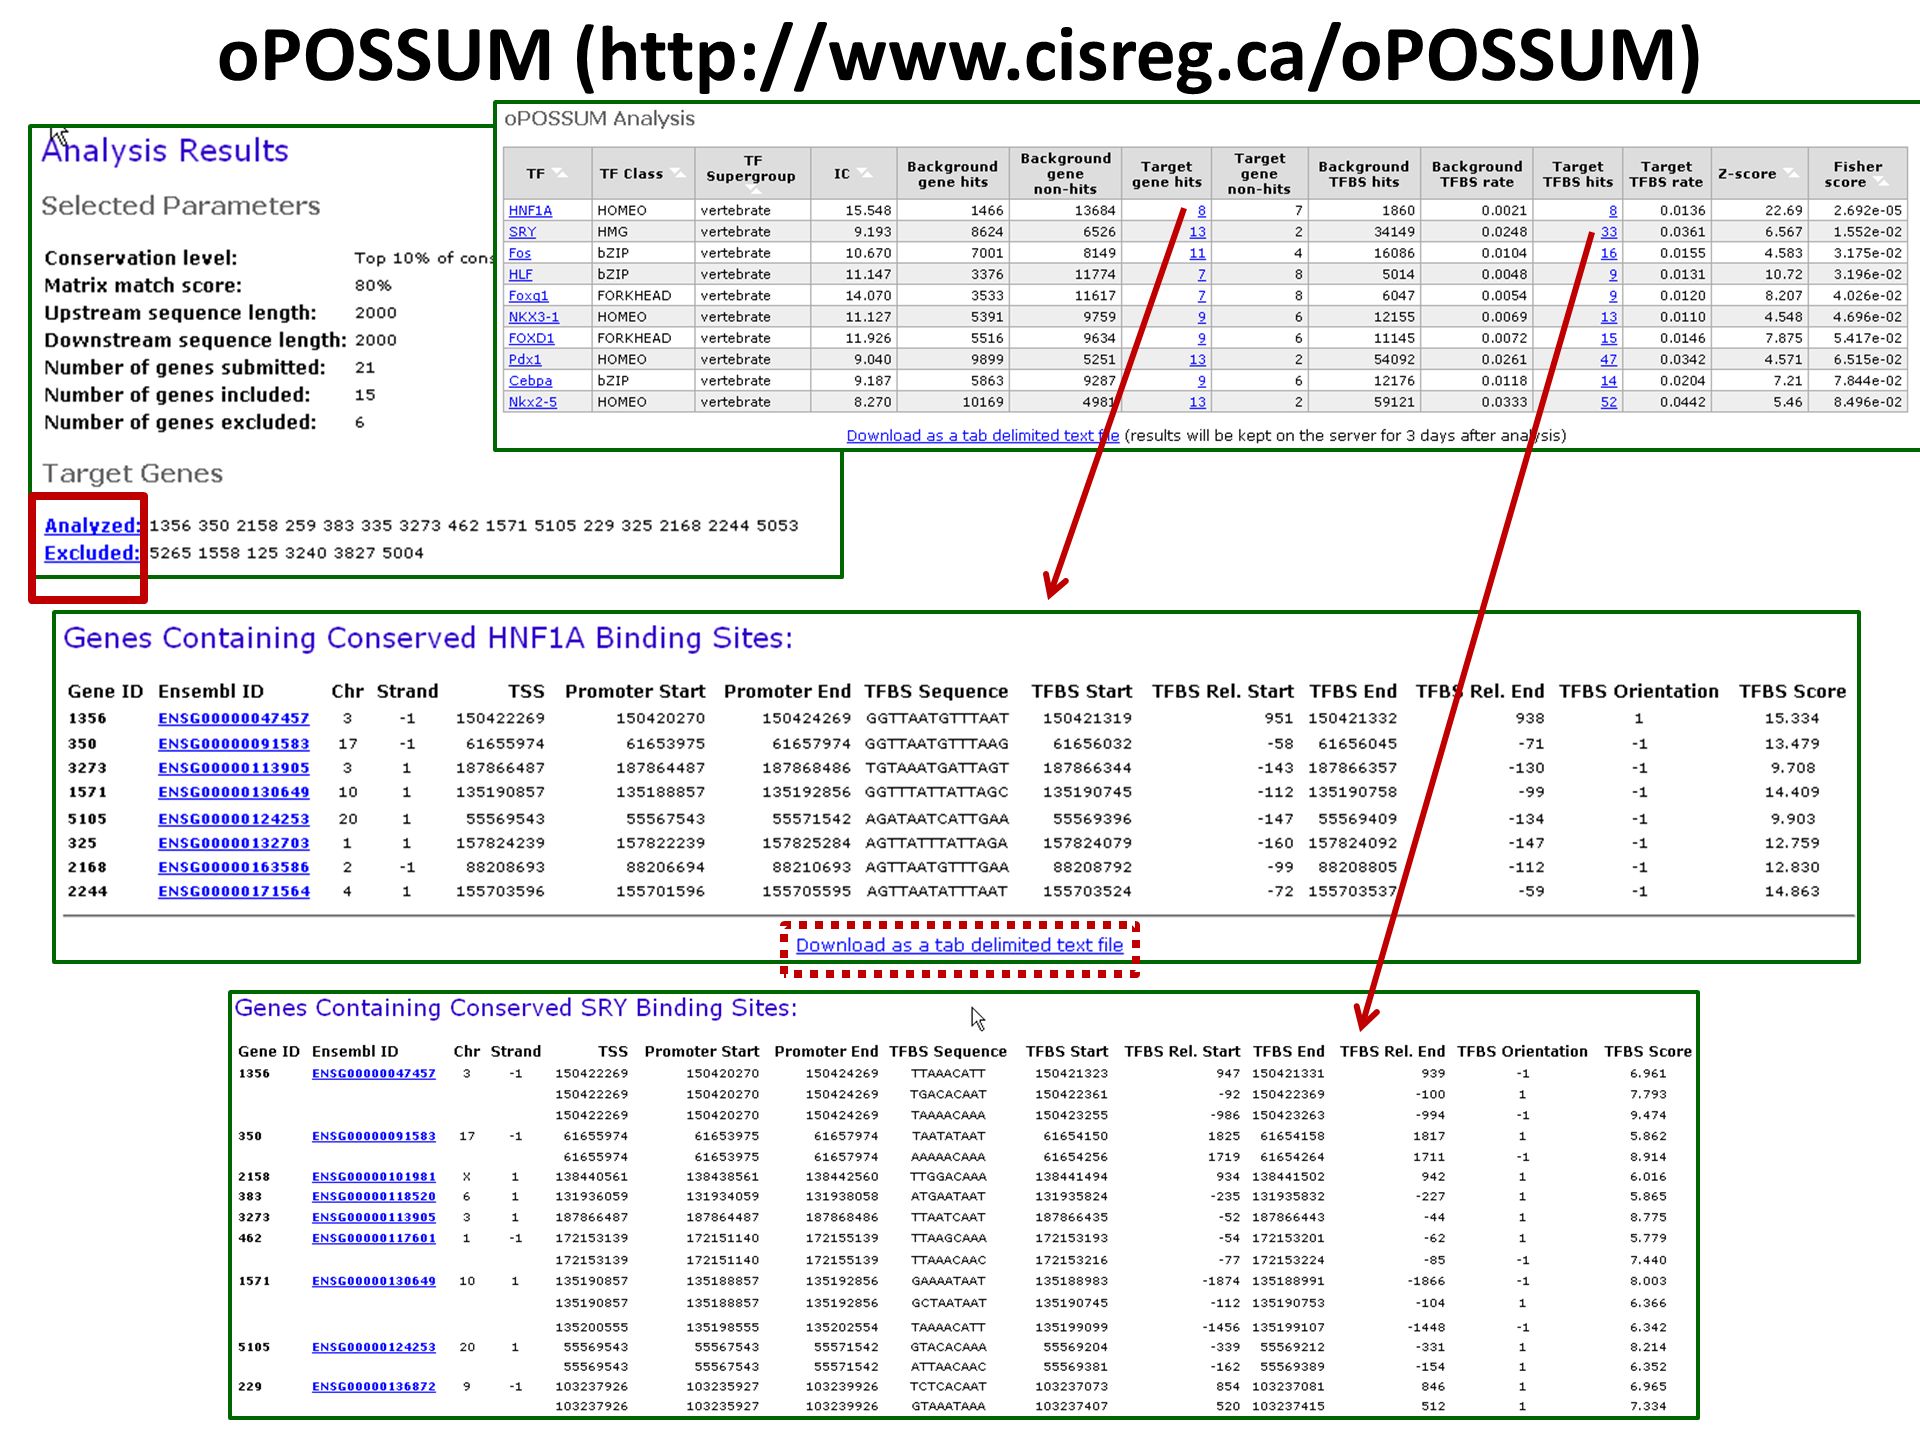Image resolution: width=1920 pixels, height=1440 pixels.
Task: Open Target TFBS hits 52 in Nkx2-5 row
Action: 1608,402
